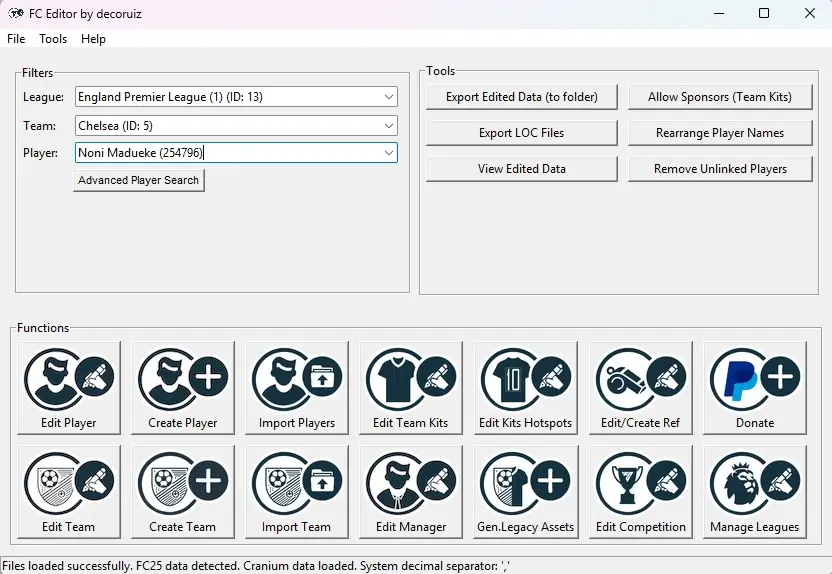Expand the League dropdown
This screenshot has height=574, width=832.
point(389,97)
